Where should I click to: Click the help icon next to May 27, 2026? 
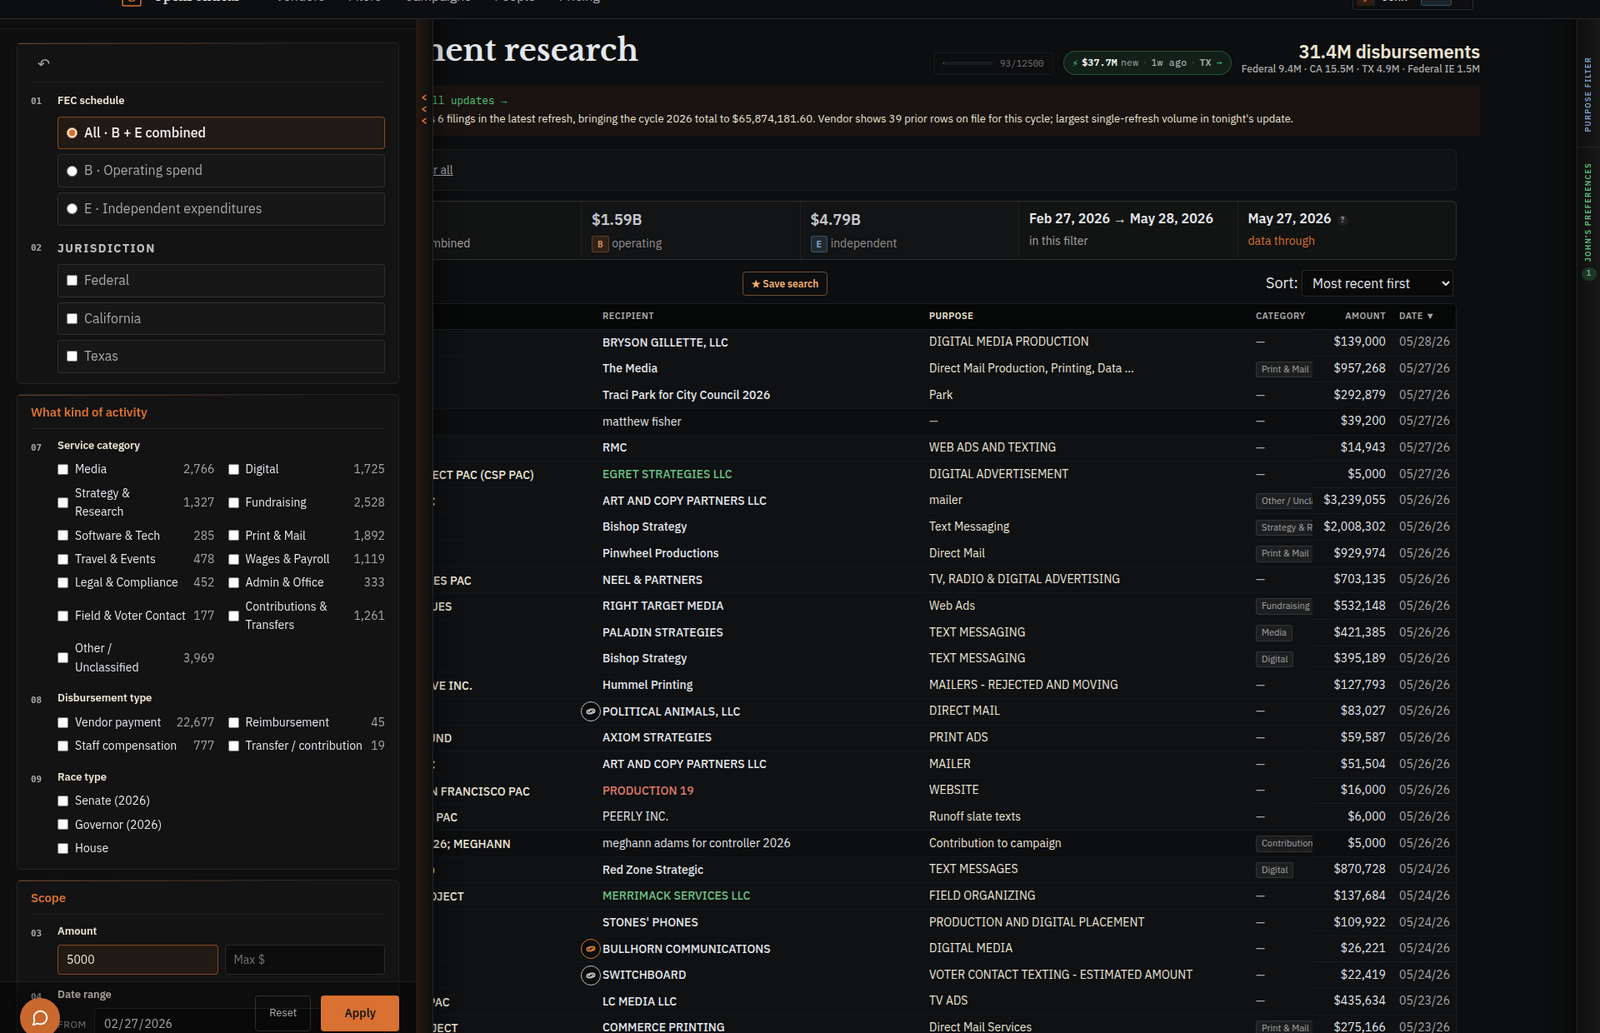click(1343, 220)
